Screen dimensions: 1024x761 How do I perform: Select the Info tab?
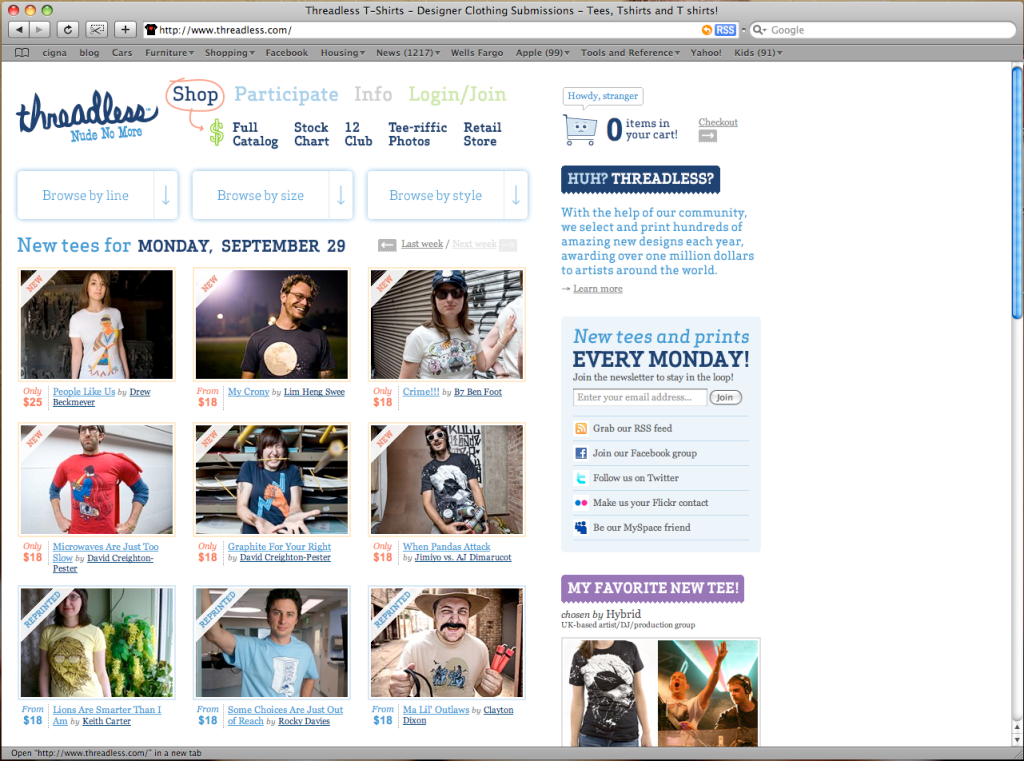(373, 95)
